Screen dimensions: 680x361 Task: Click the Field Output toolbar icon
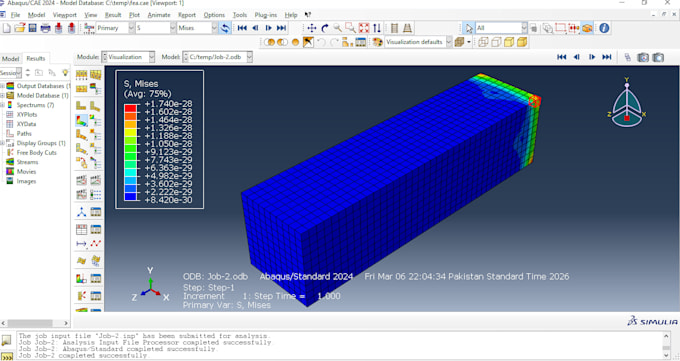(89, 28)
